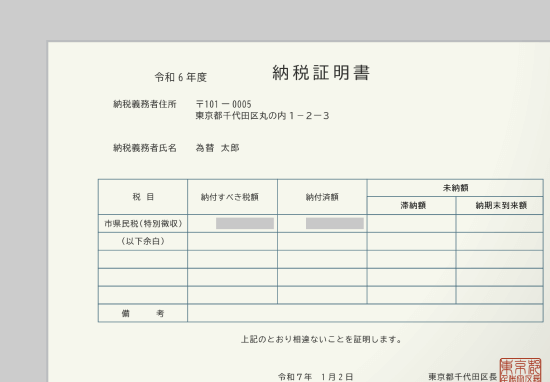
Task: Click the label 納税義務者住所
Action: pos(145,104)
